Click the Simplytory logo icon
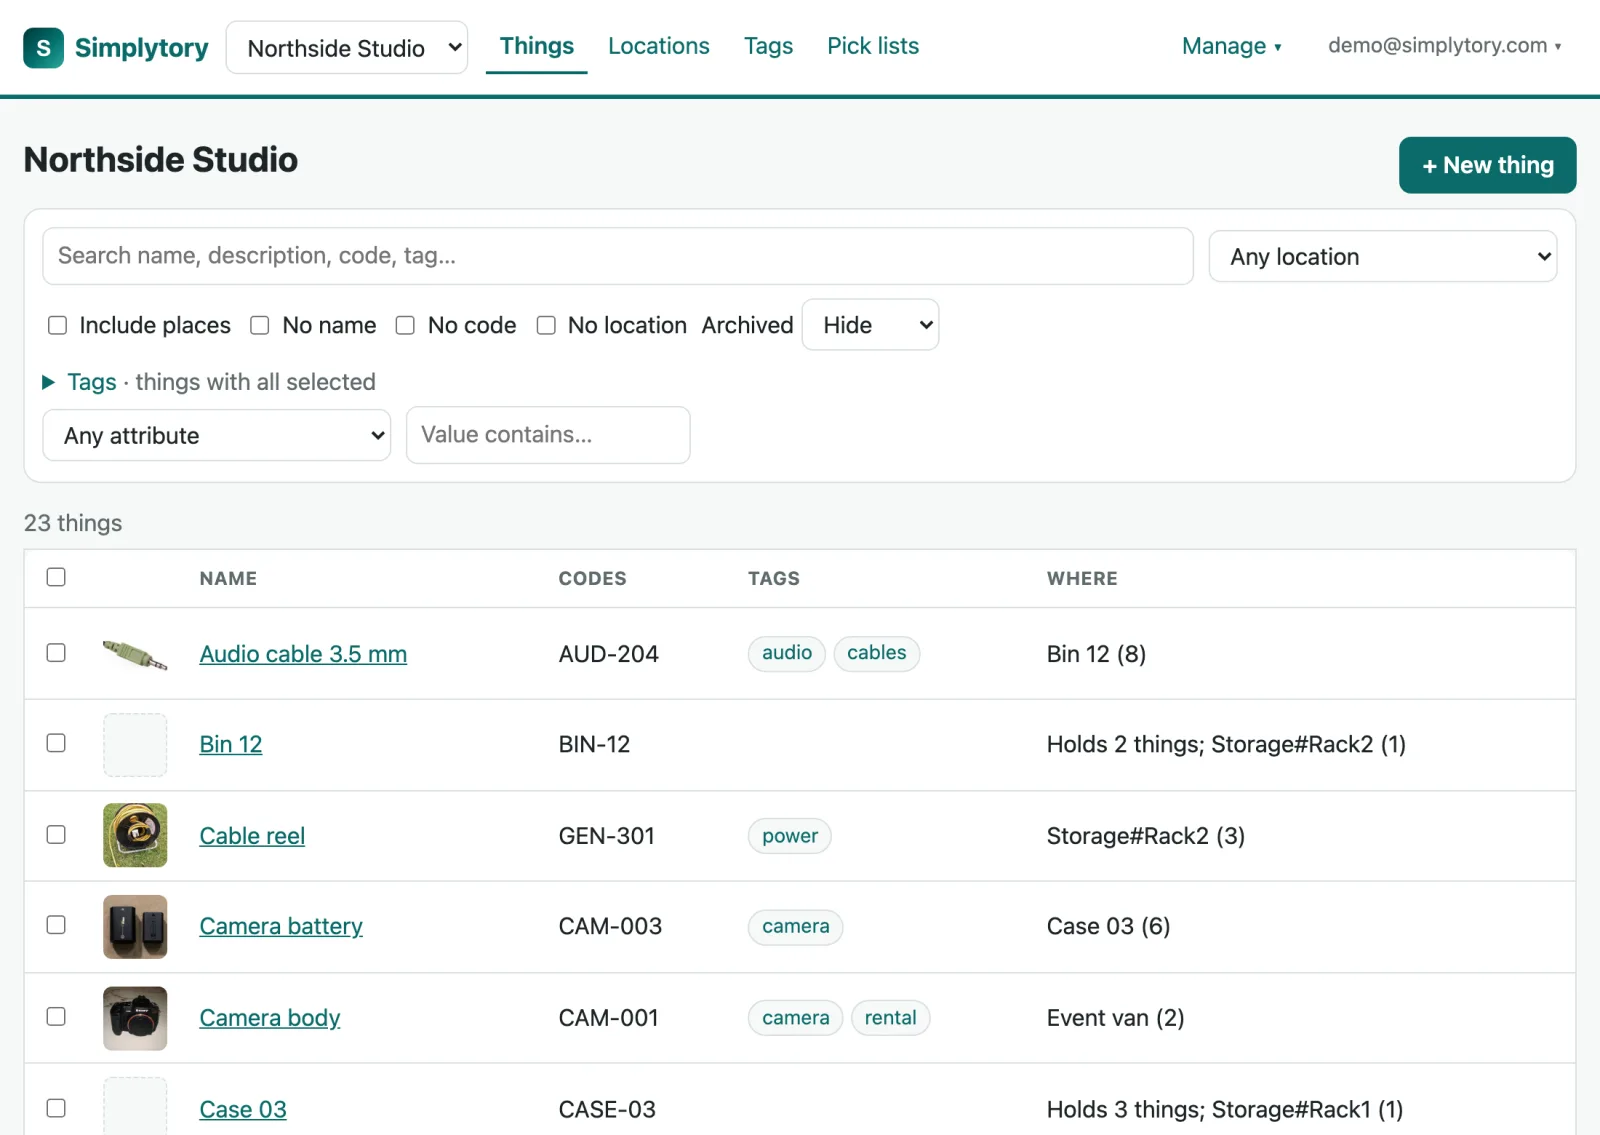The width and height of the screenshot is (1600, 1135). tap(43, 48)
